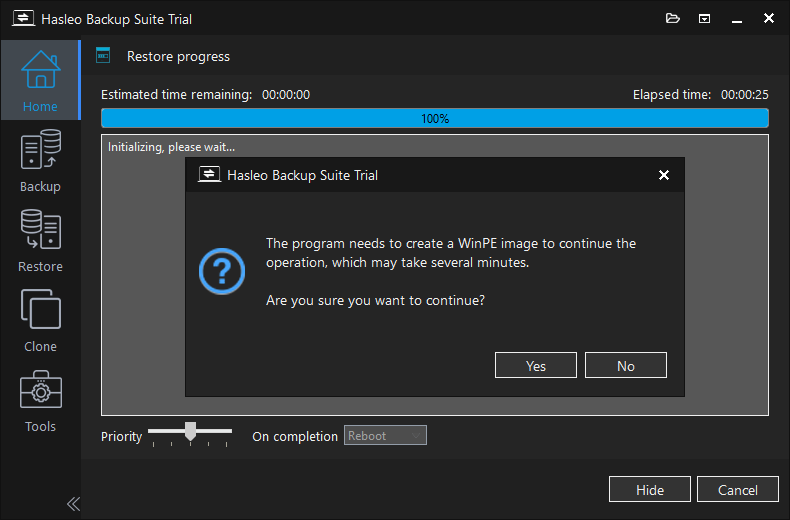Open the Restore section in sidebar
Viewport: 790px width, 520px height.
point(40,241)
